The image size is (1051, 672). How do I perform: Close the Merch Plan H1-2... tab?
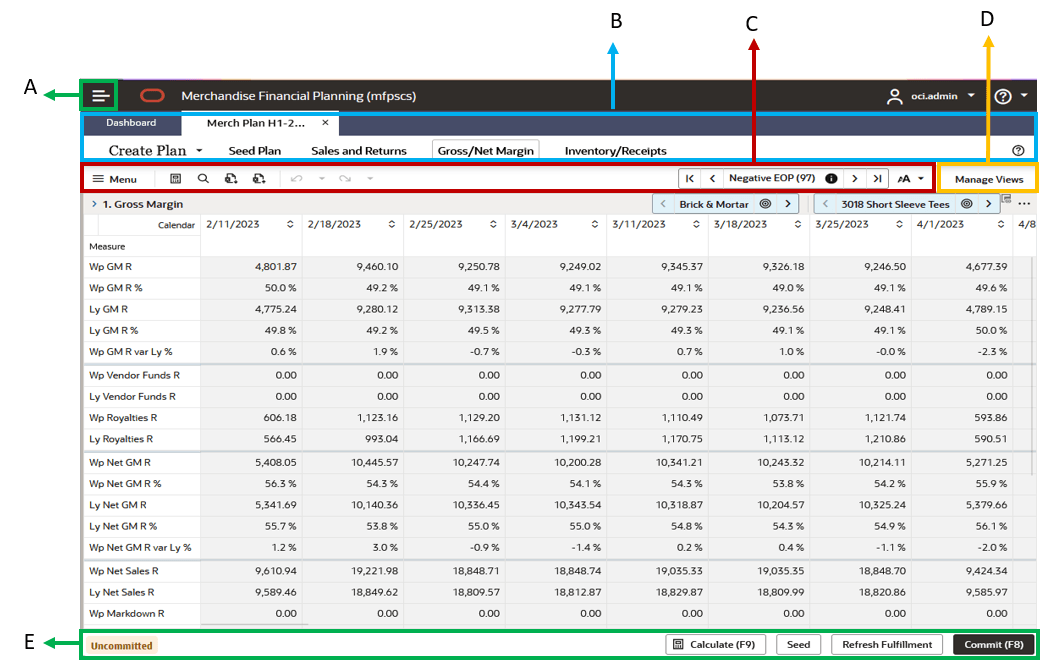325,123
